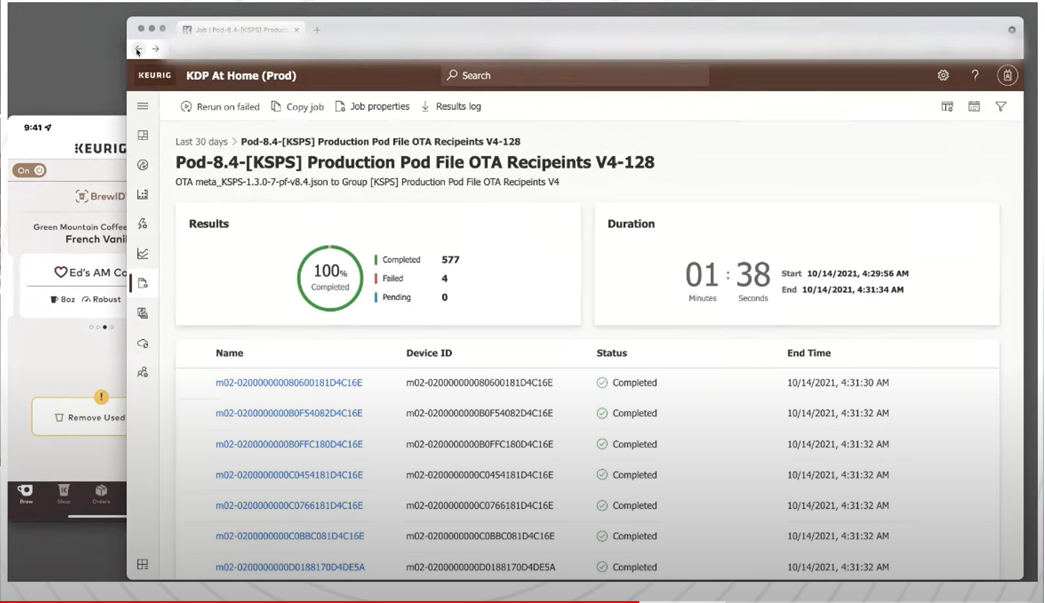
Task: Open device link m02-0200000000C0454181D4C16E
Action: point(289,474)
